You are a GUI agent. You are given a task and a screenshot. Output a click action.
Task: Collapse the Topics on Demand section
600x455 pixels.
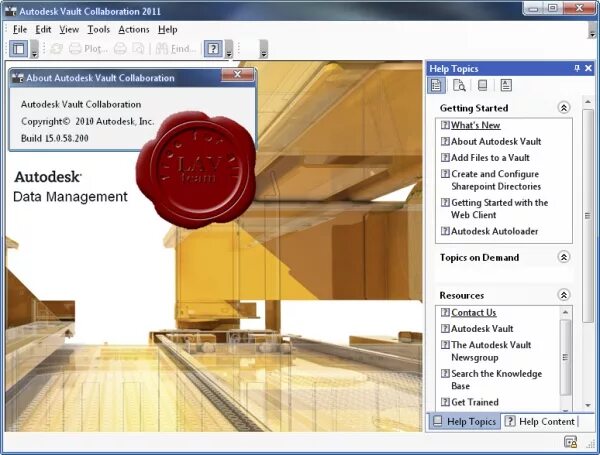(x=564, y=257)
